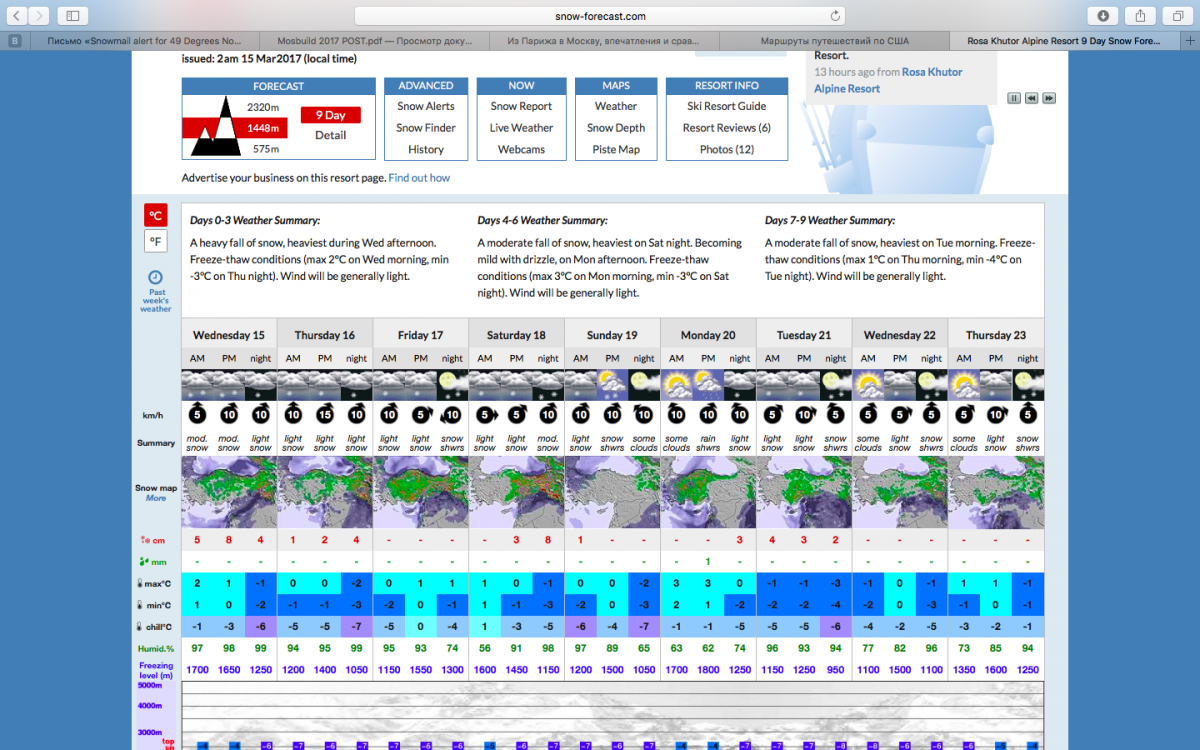Image resolution: width=1200 pixels, height=750 pixels.
Task: Focus the snow-forecast.com address bar
Action: 599,16
